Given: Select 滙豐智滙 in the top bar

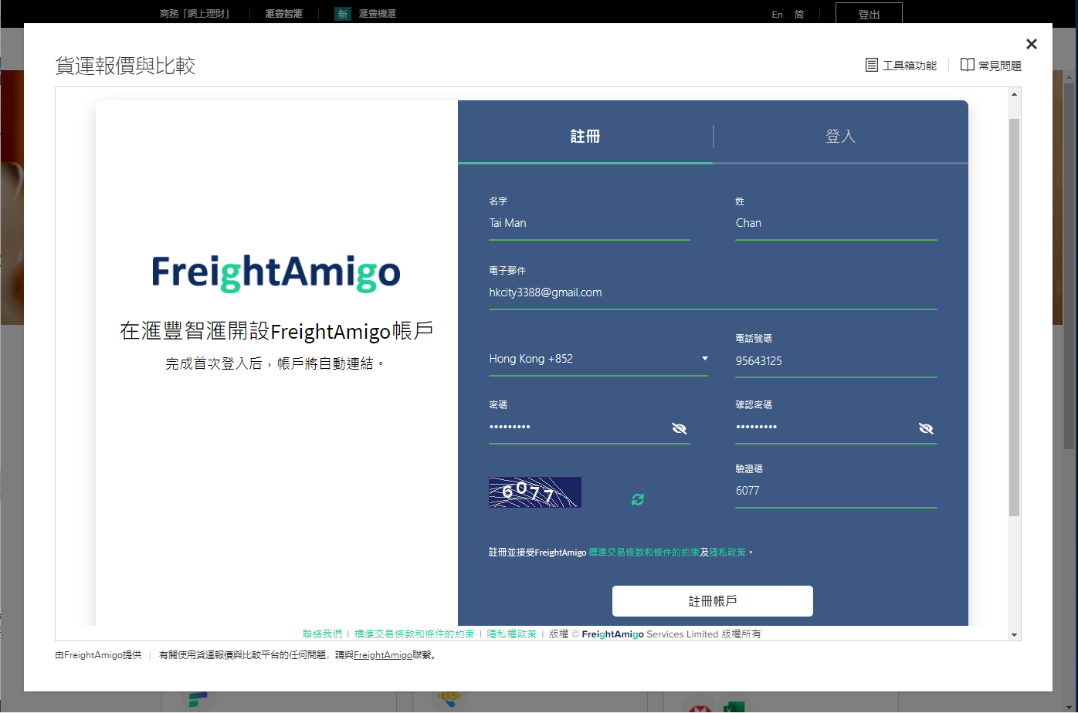Looking at the screenshot, I should click(x=284, y=14).
